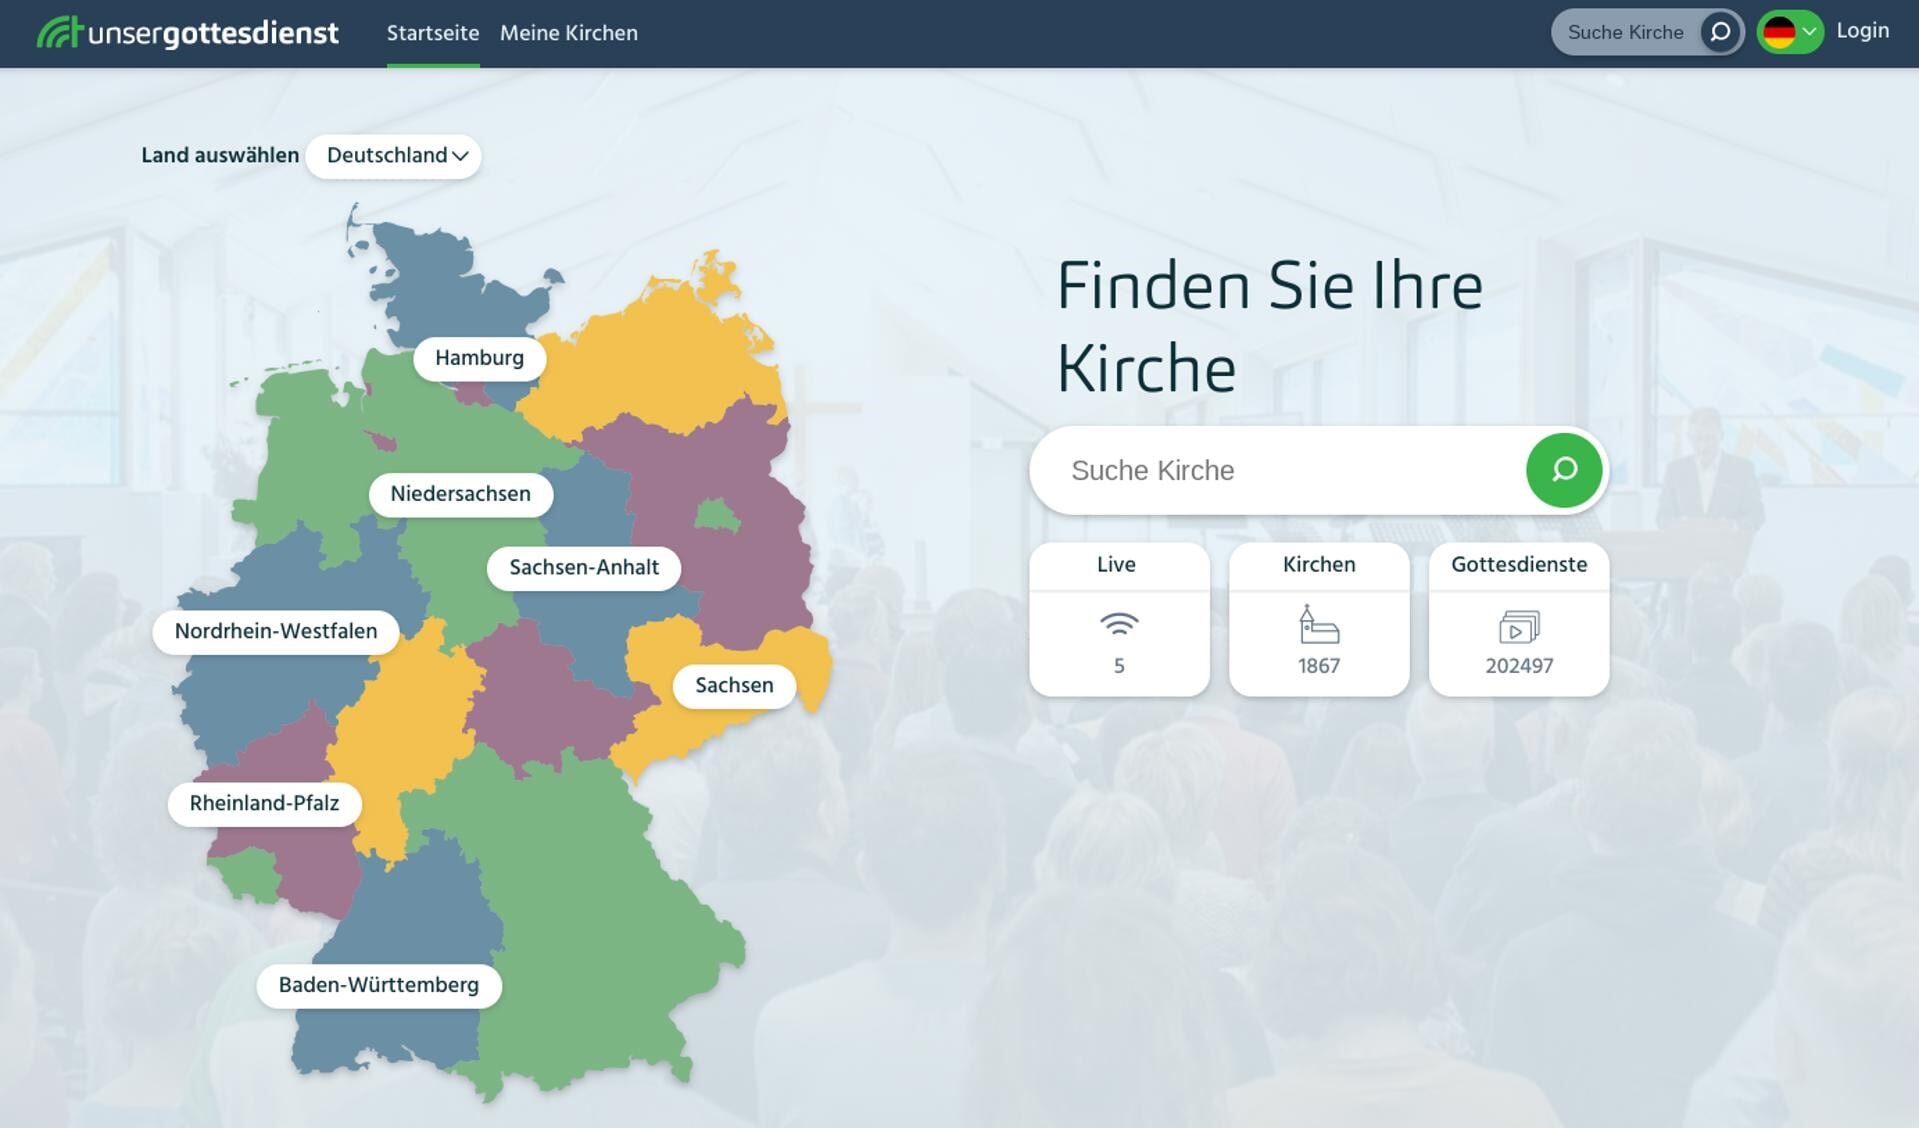This screenshot has height=1128, width=1919.
Task: Click the main Suche Kirche input field
Action: pyautogui.click(x=1278, y=470)
